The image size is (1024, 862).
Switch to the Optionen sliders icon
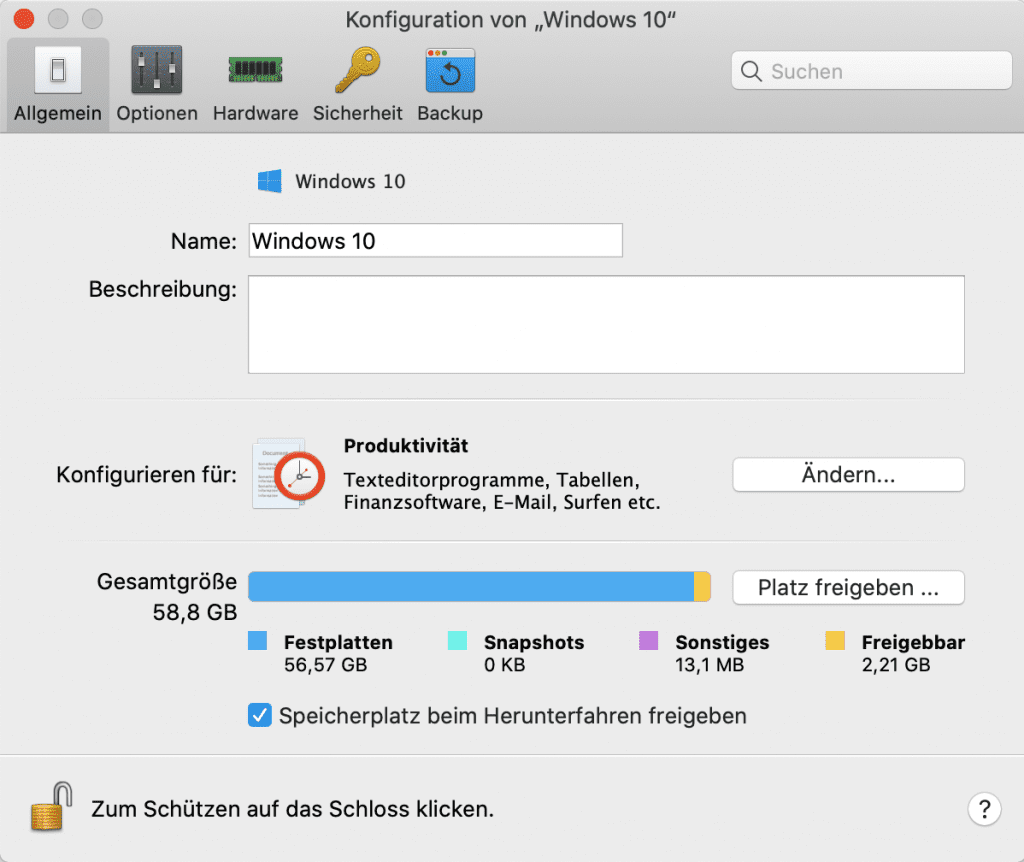coord(157,71)
